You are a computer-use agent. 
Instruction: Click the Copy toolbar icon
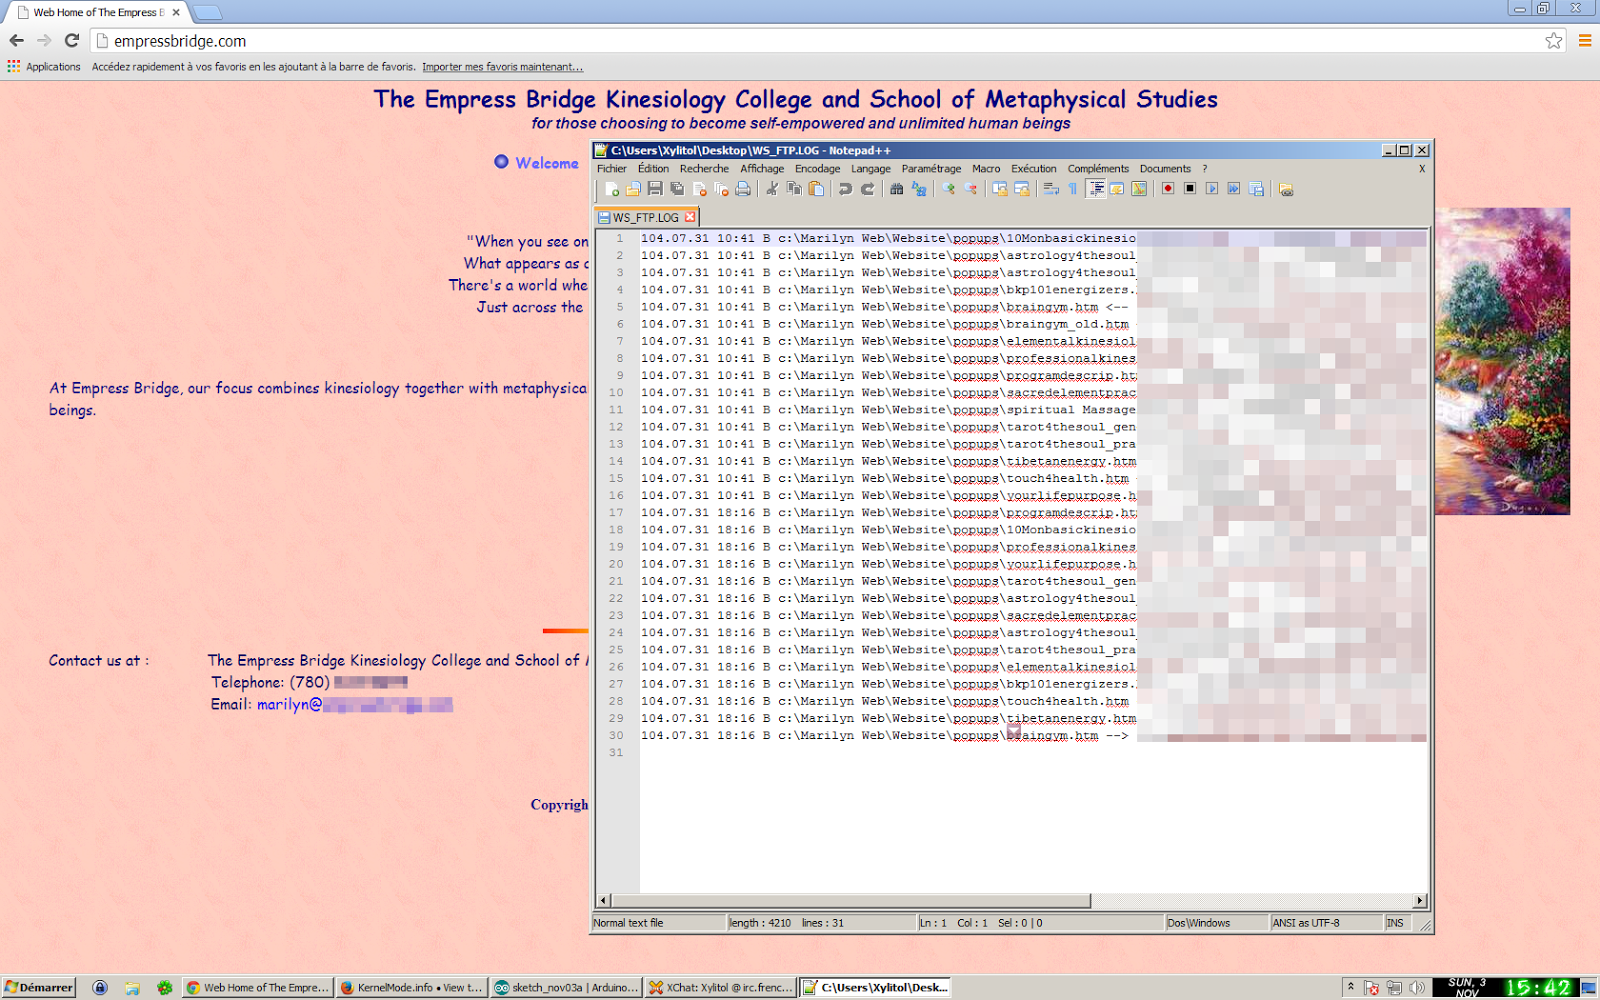pyautogui.click(x=794, y=189)
